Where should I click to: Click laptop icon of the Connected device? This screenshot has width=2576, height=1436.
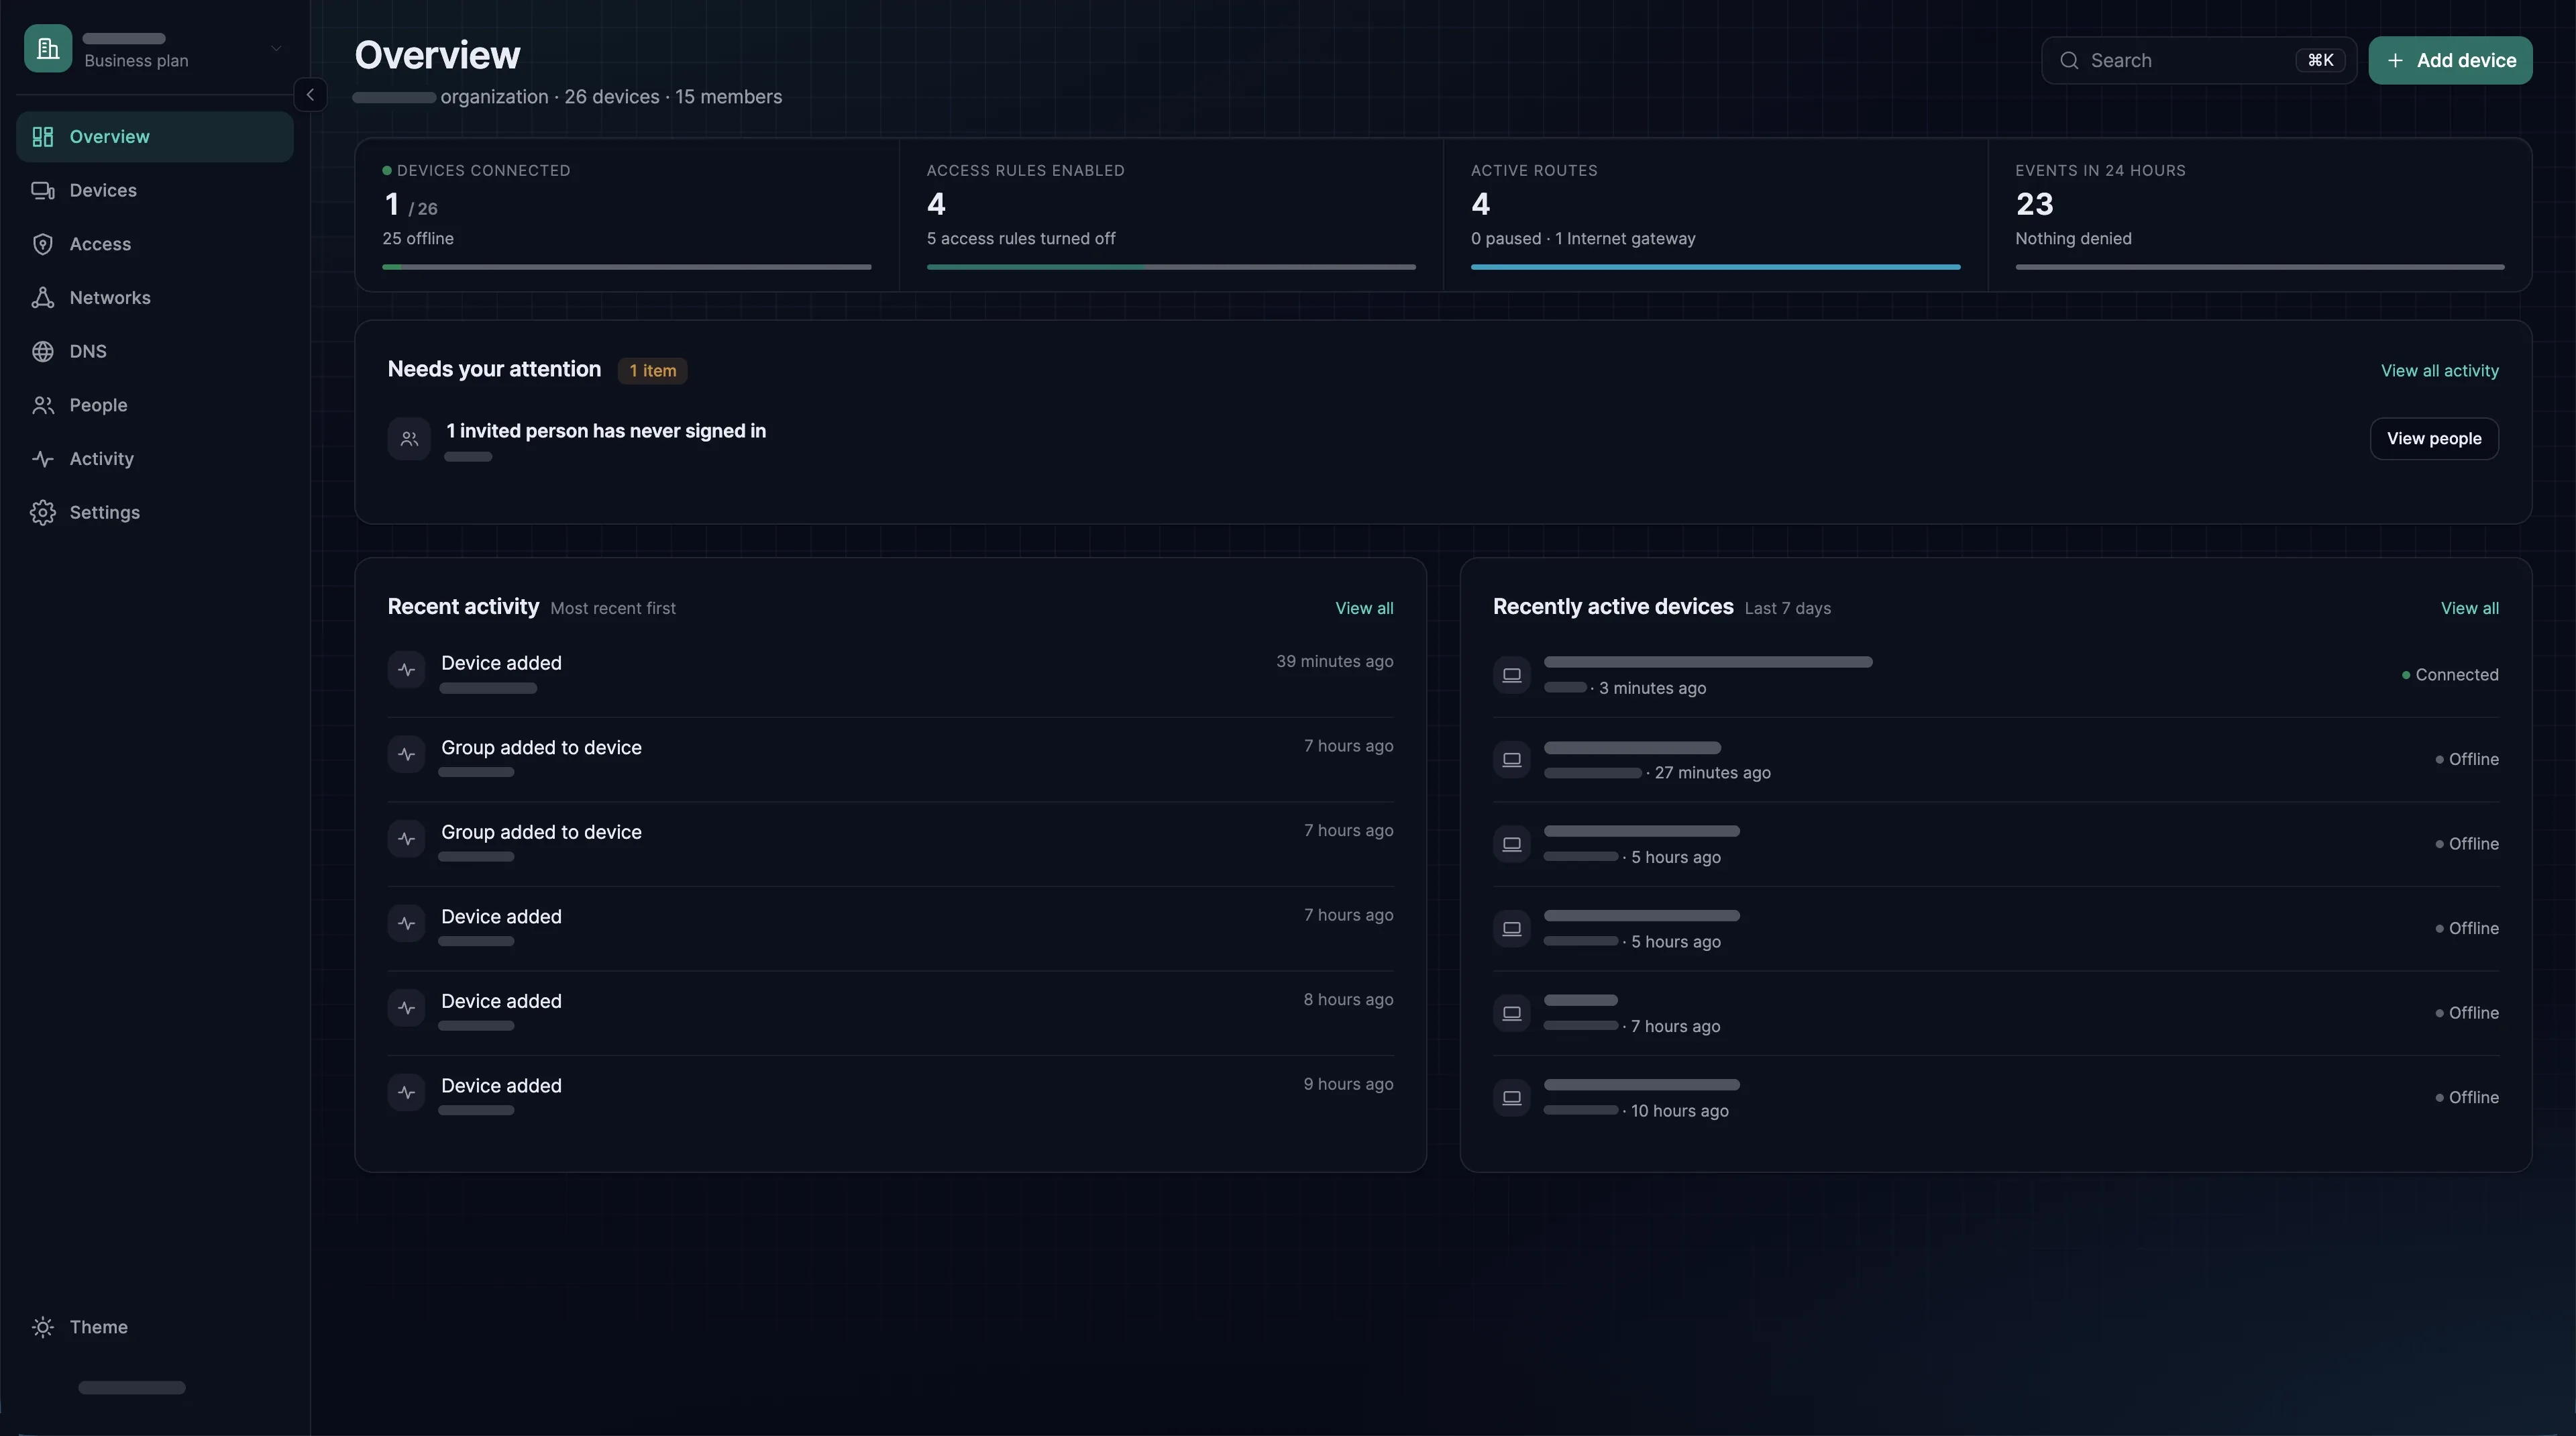[1512, 675]
